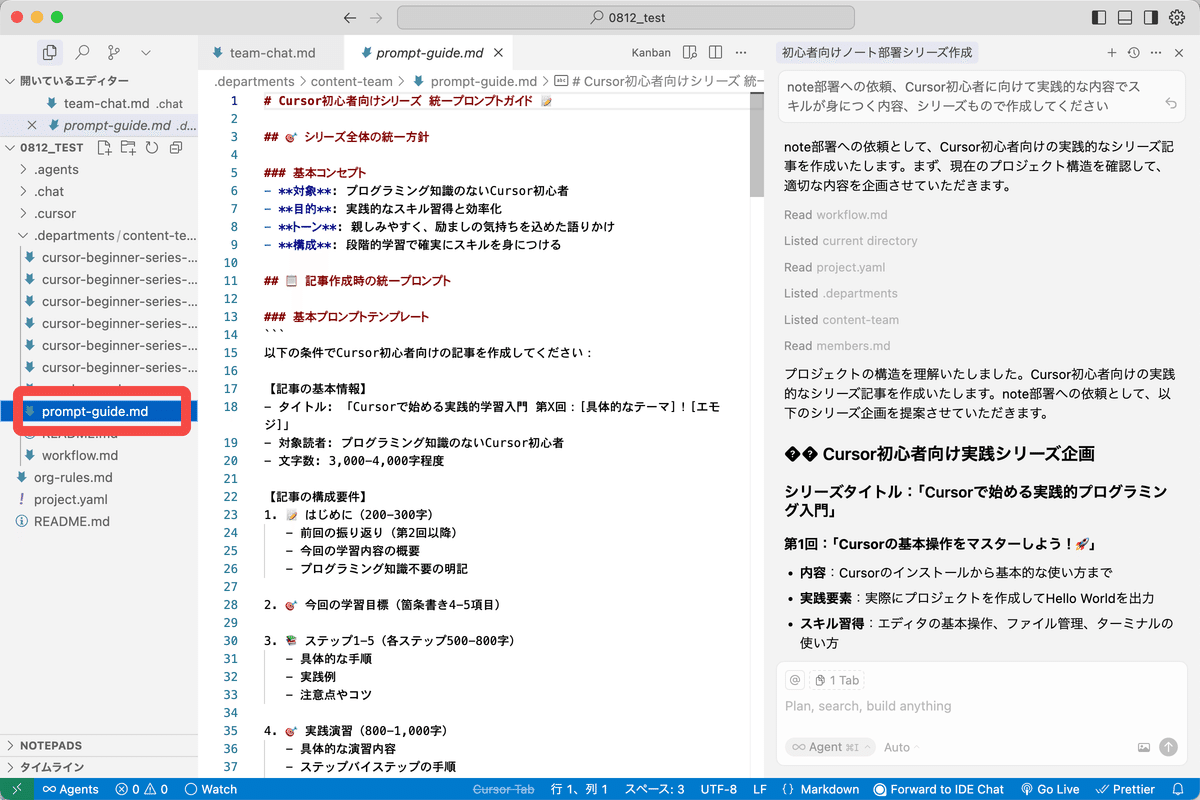1200x800 pixels.
Task: Open the Search view in the sidebar
Action: coord(82,52)
